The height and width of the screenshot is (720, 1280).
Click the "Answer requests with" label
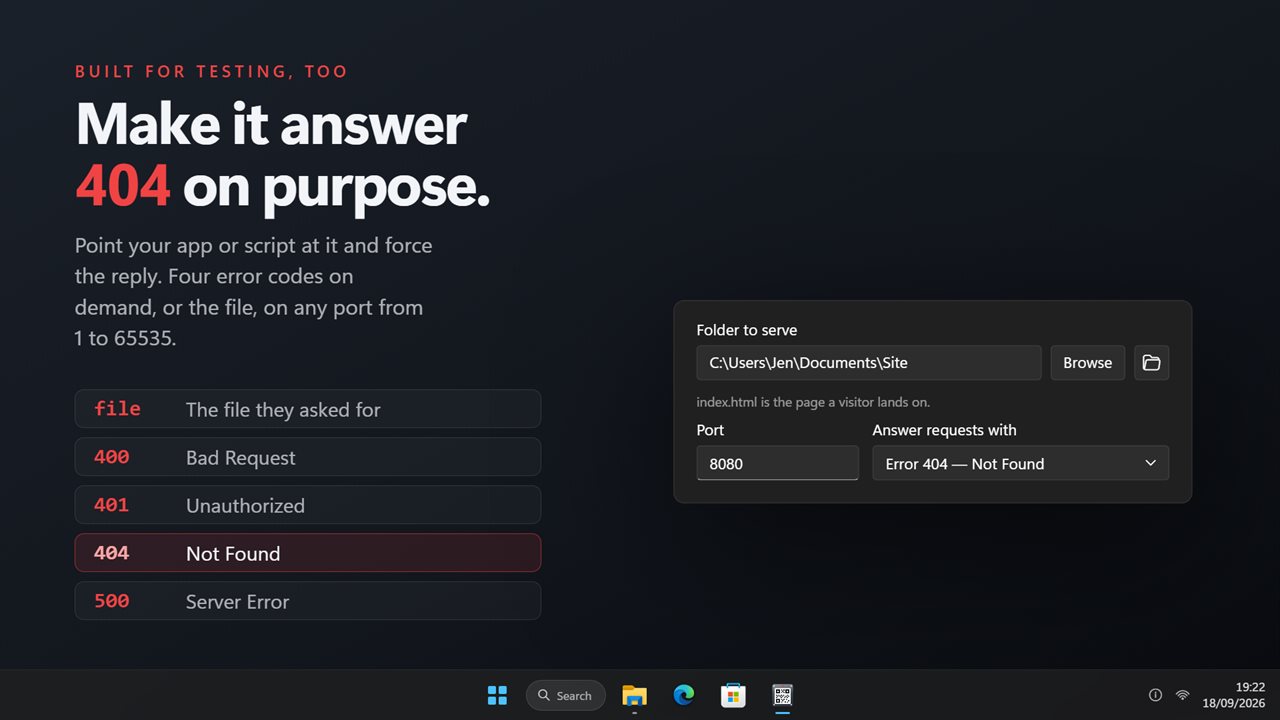[x=944, y=430]
